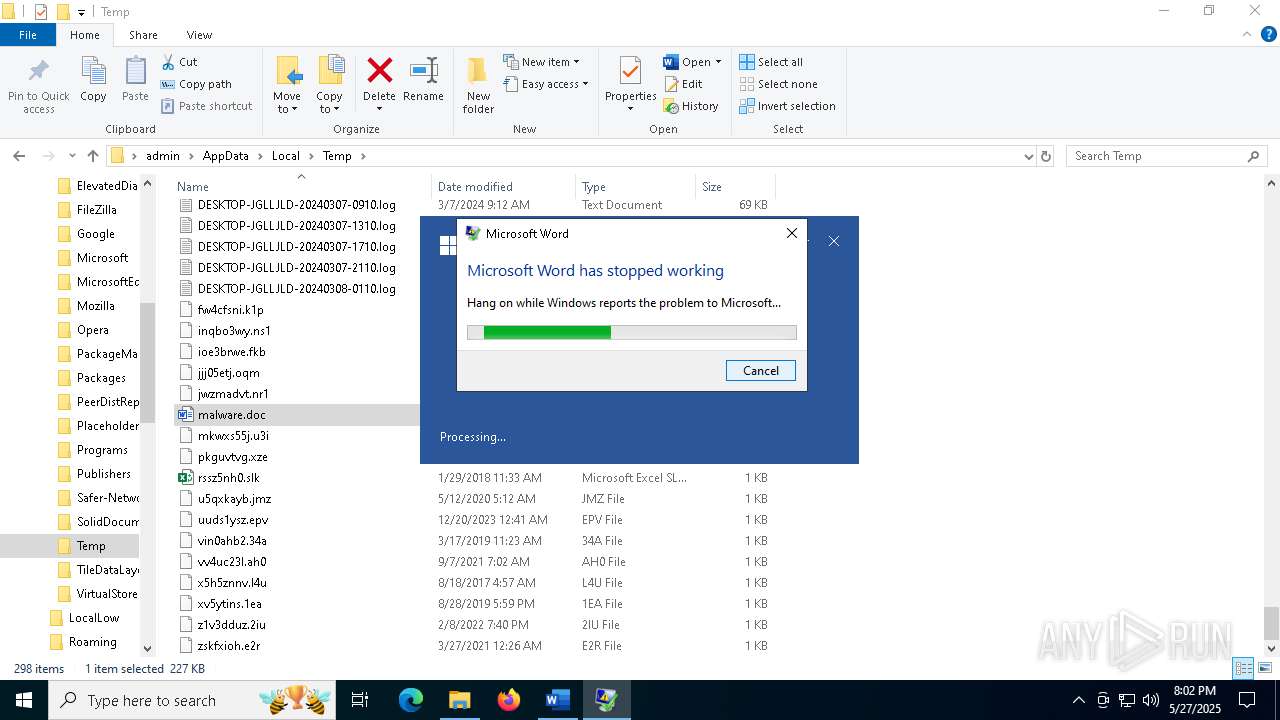Select Temp folder in navigation tree
The image size is (1280, 720).
(x=90, y=546)
